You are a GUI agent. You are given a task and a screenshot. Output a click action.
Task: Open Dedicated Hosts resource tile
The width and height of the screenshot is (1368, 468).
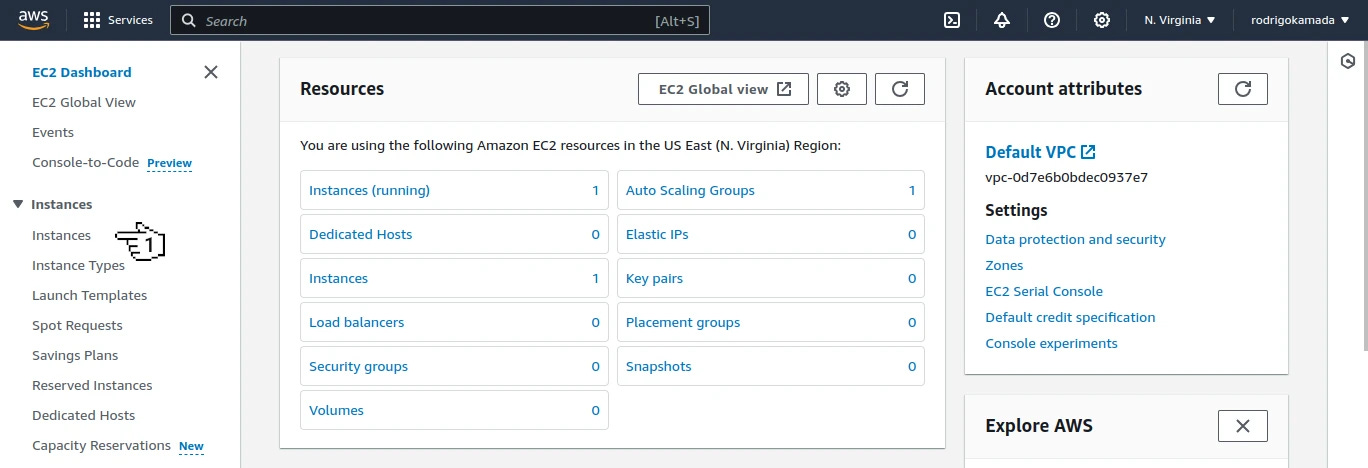click(x=454, y=234)
